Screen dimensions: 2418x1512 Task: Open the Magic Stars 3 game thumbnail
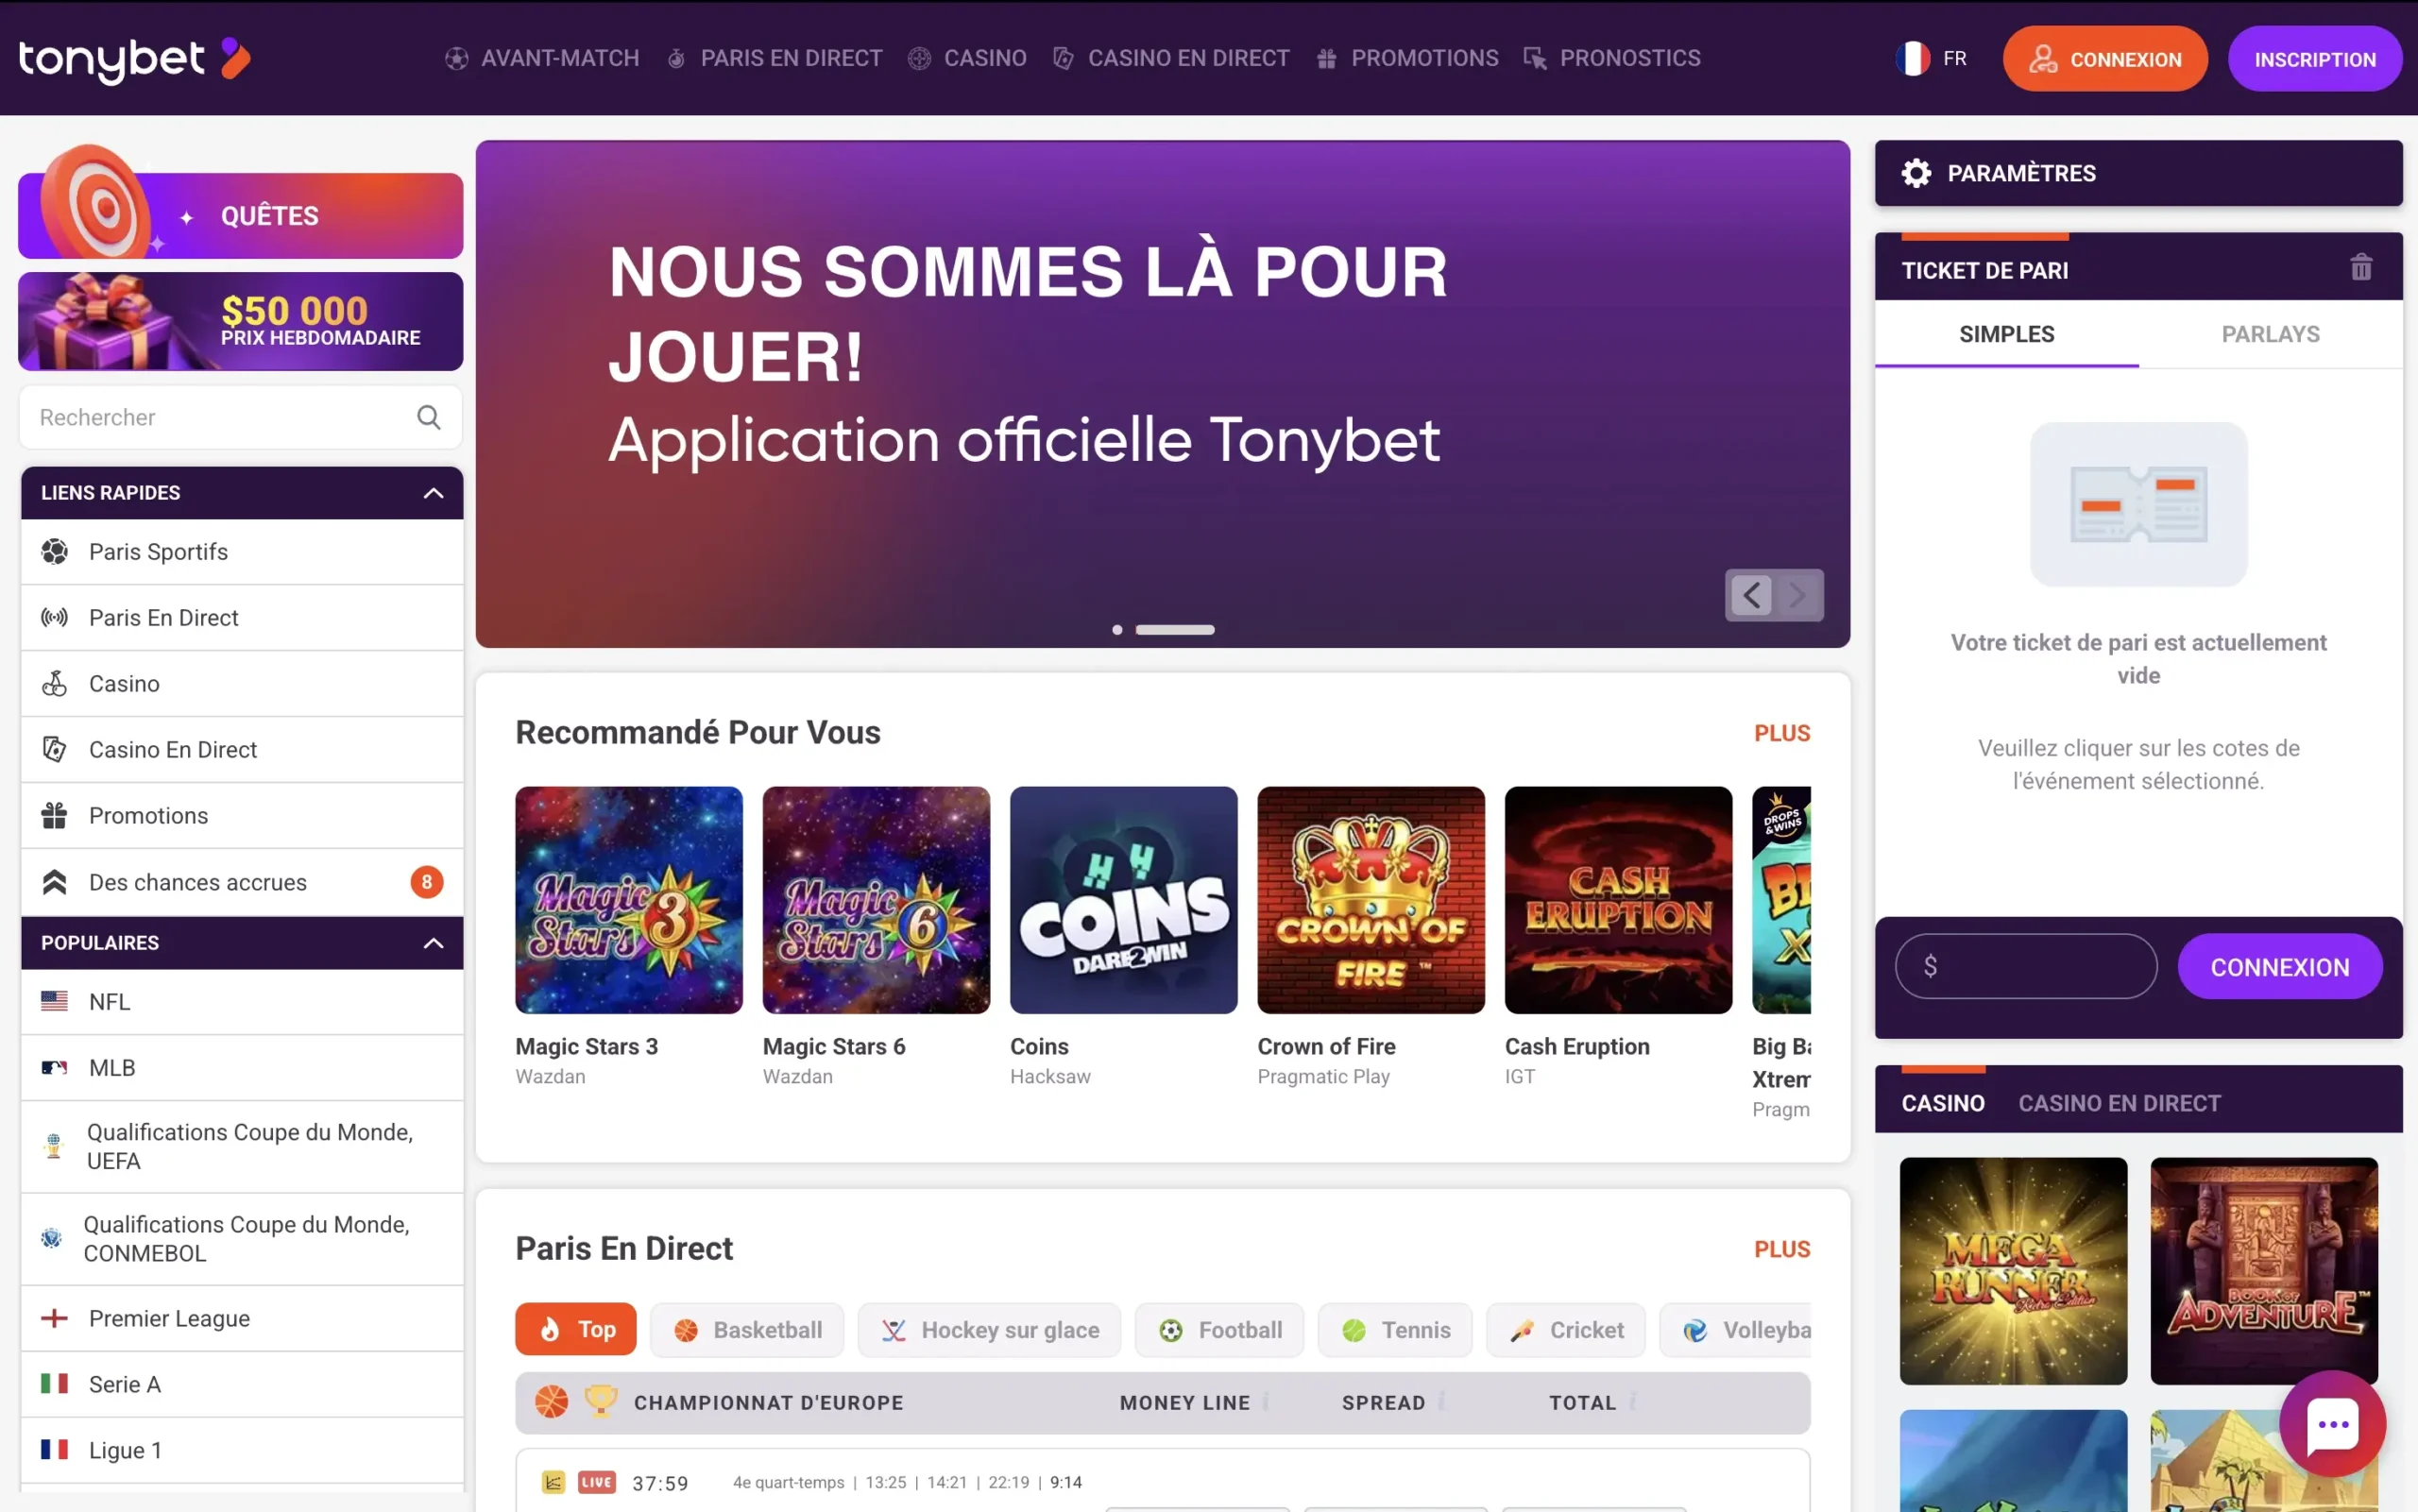[629, 900]
